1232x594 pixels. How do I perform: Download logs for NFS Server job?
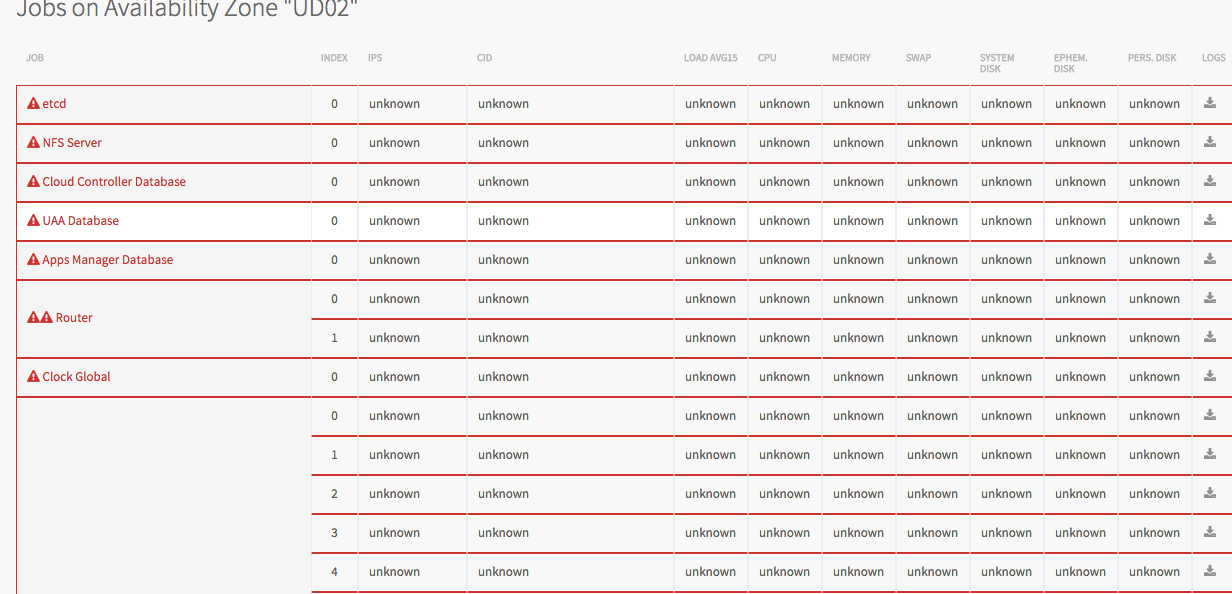click(1209, 141)
